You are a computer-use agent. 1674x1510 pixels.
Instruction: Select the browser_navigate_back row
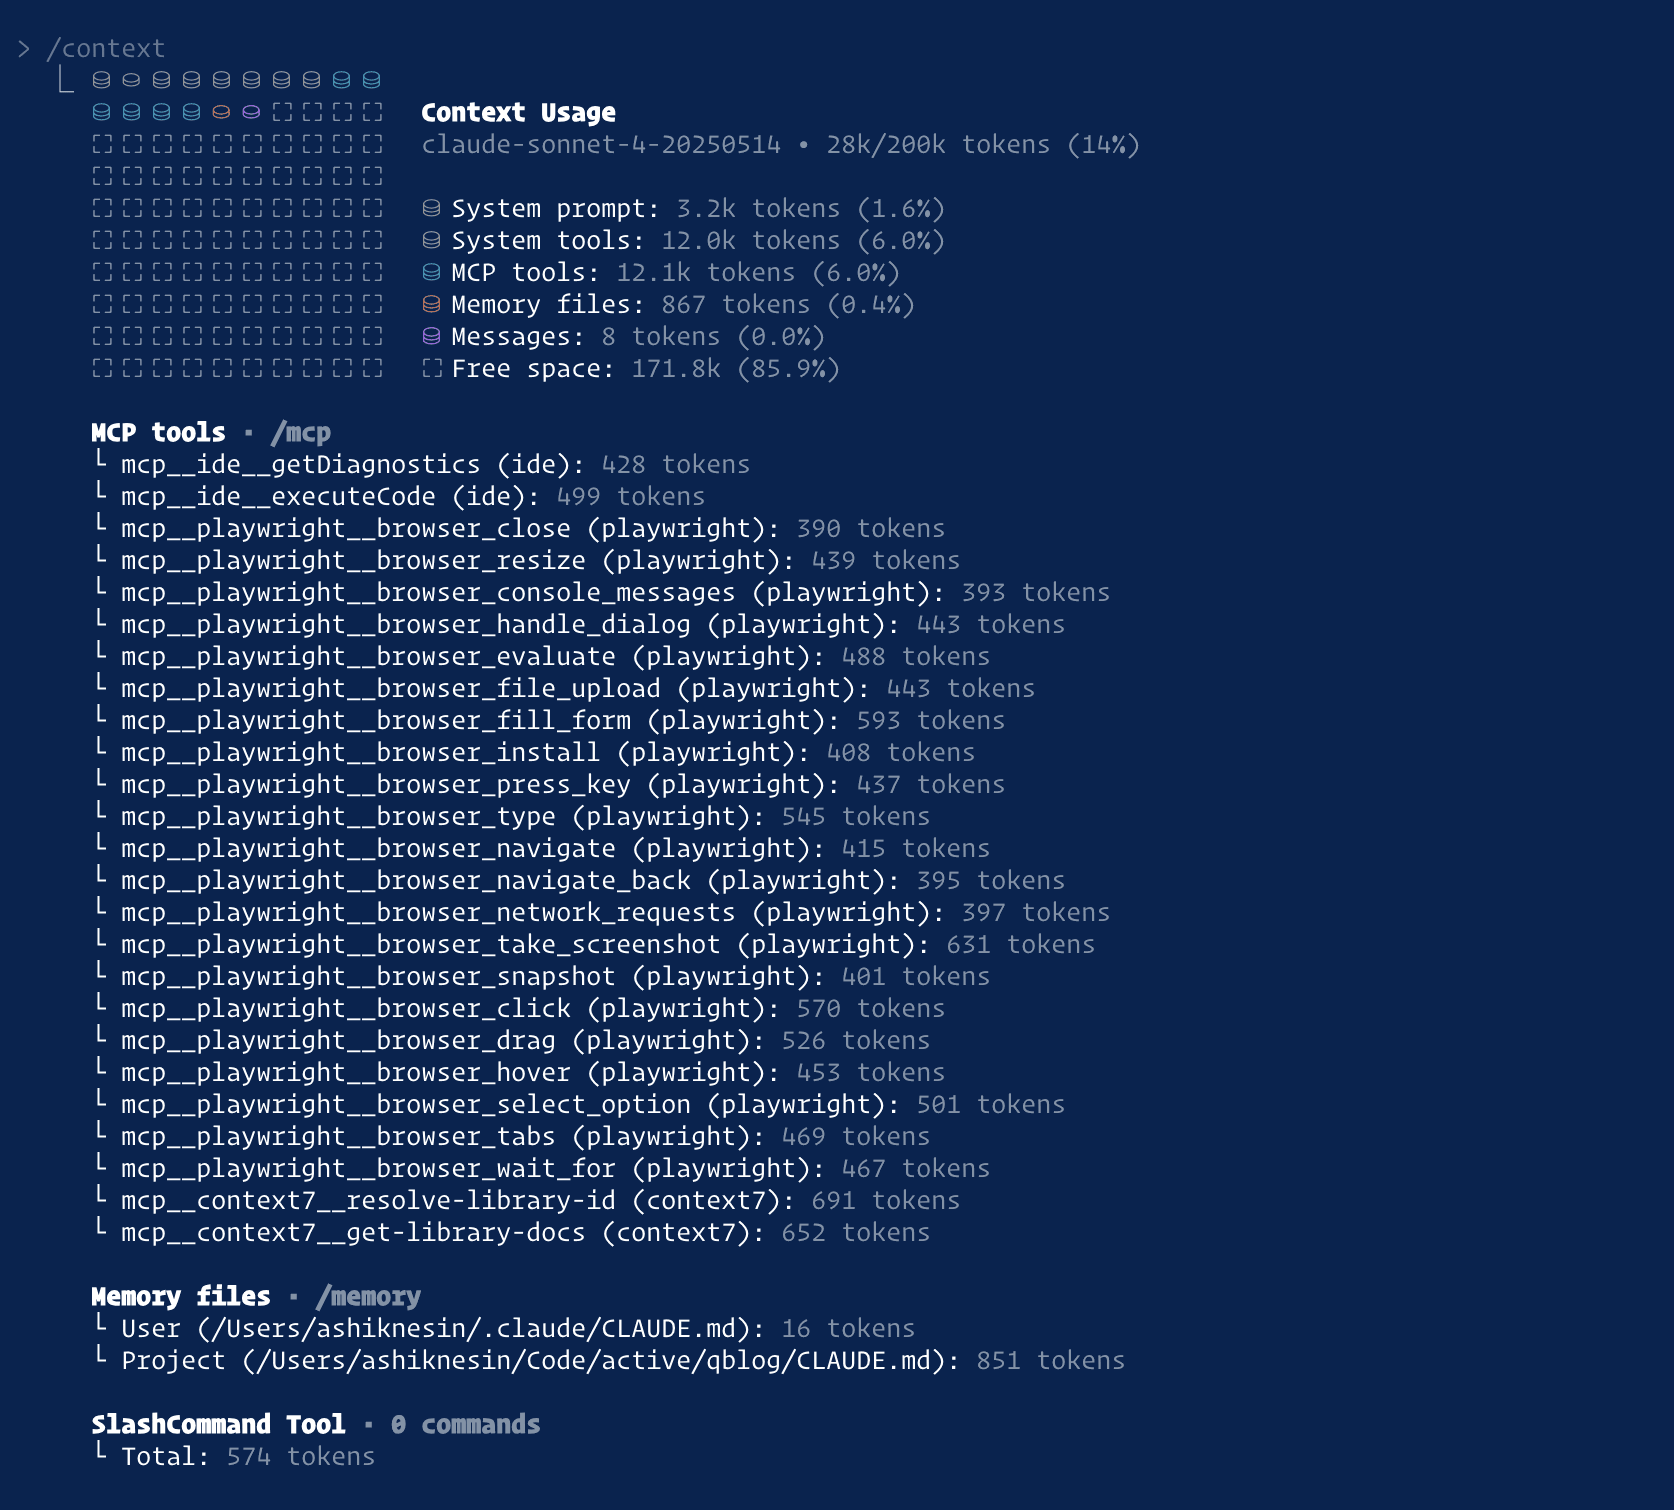(580, 881)
